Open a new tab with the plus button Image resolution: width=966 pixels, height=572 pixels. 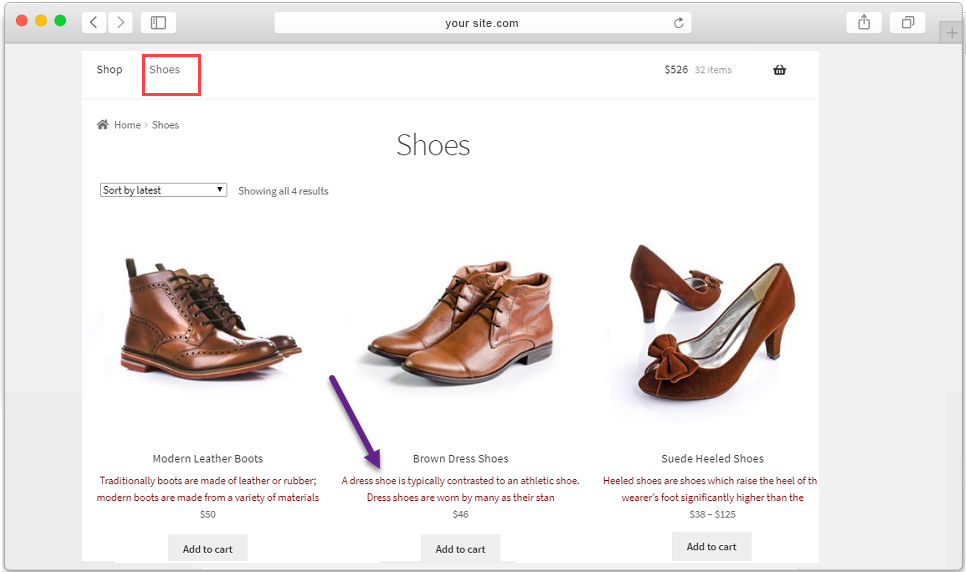951,33
